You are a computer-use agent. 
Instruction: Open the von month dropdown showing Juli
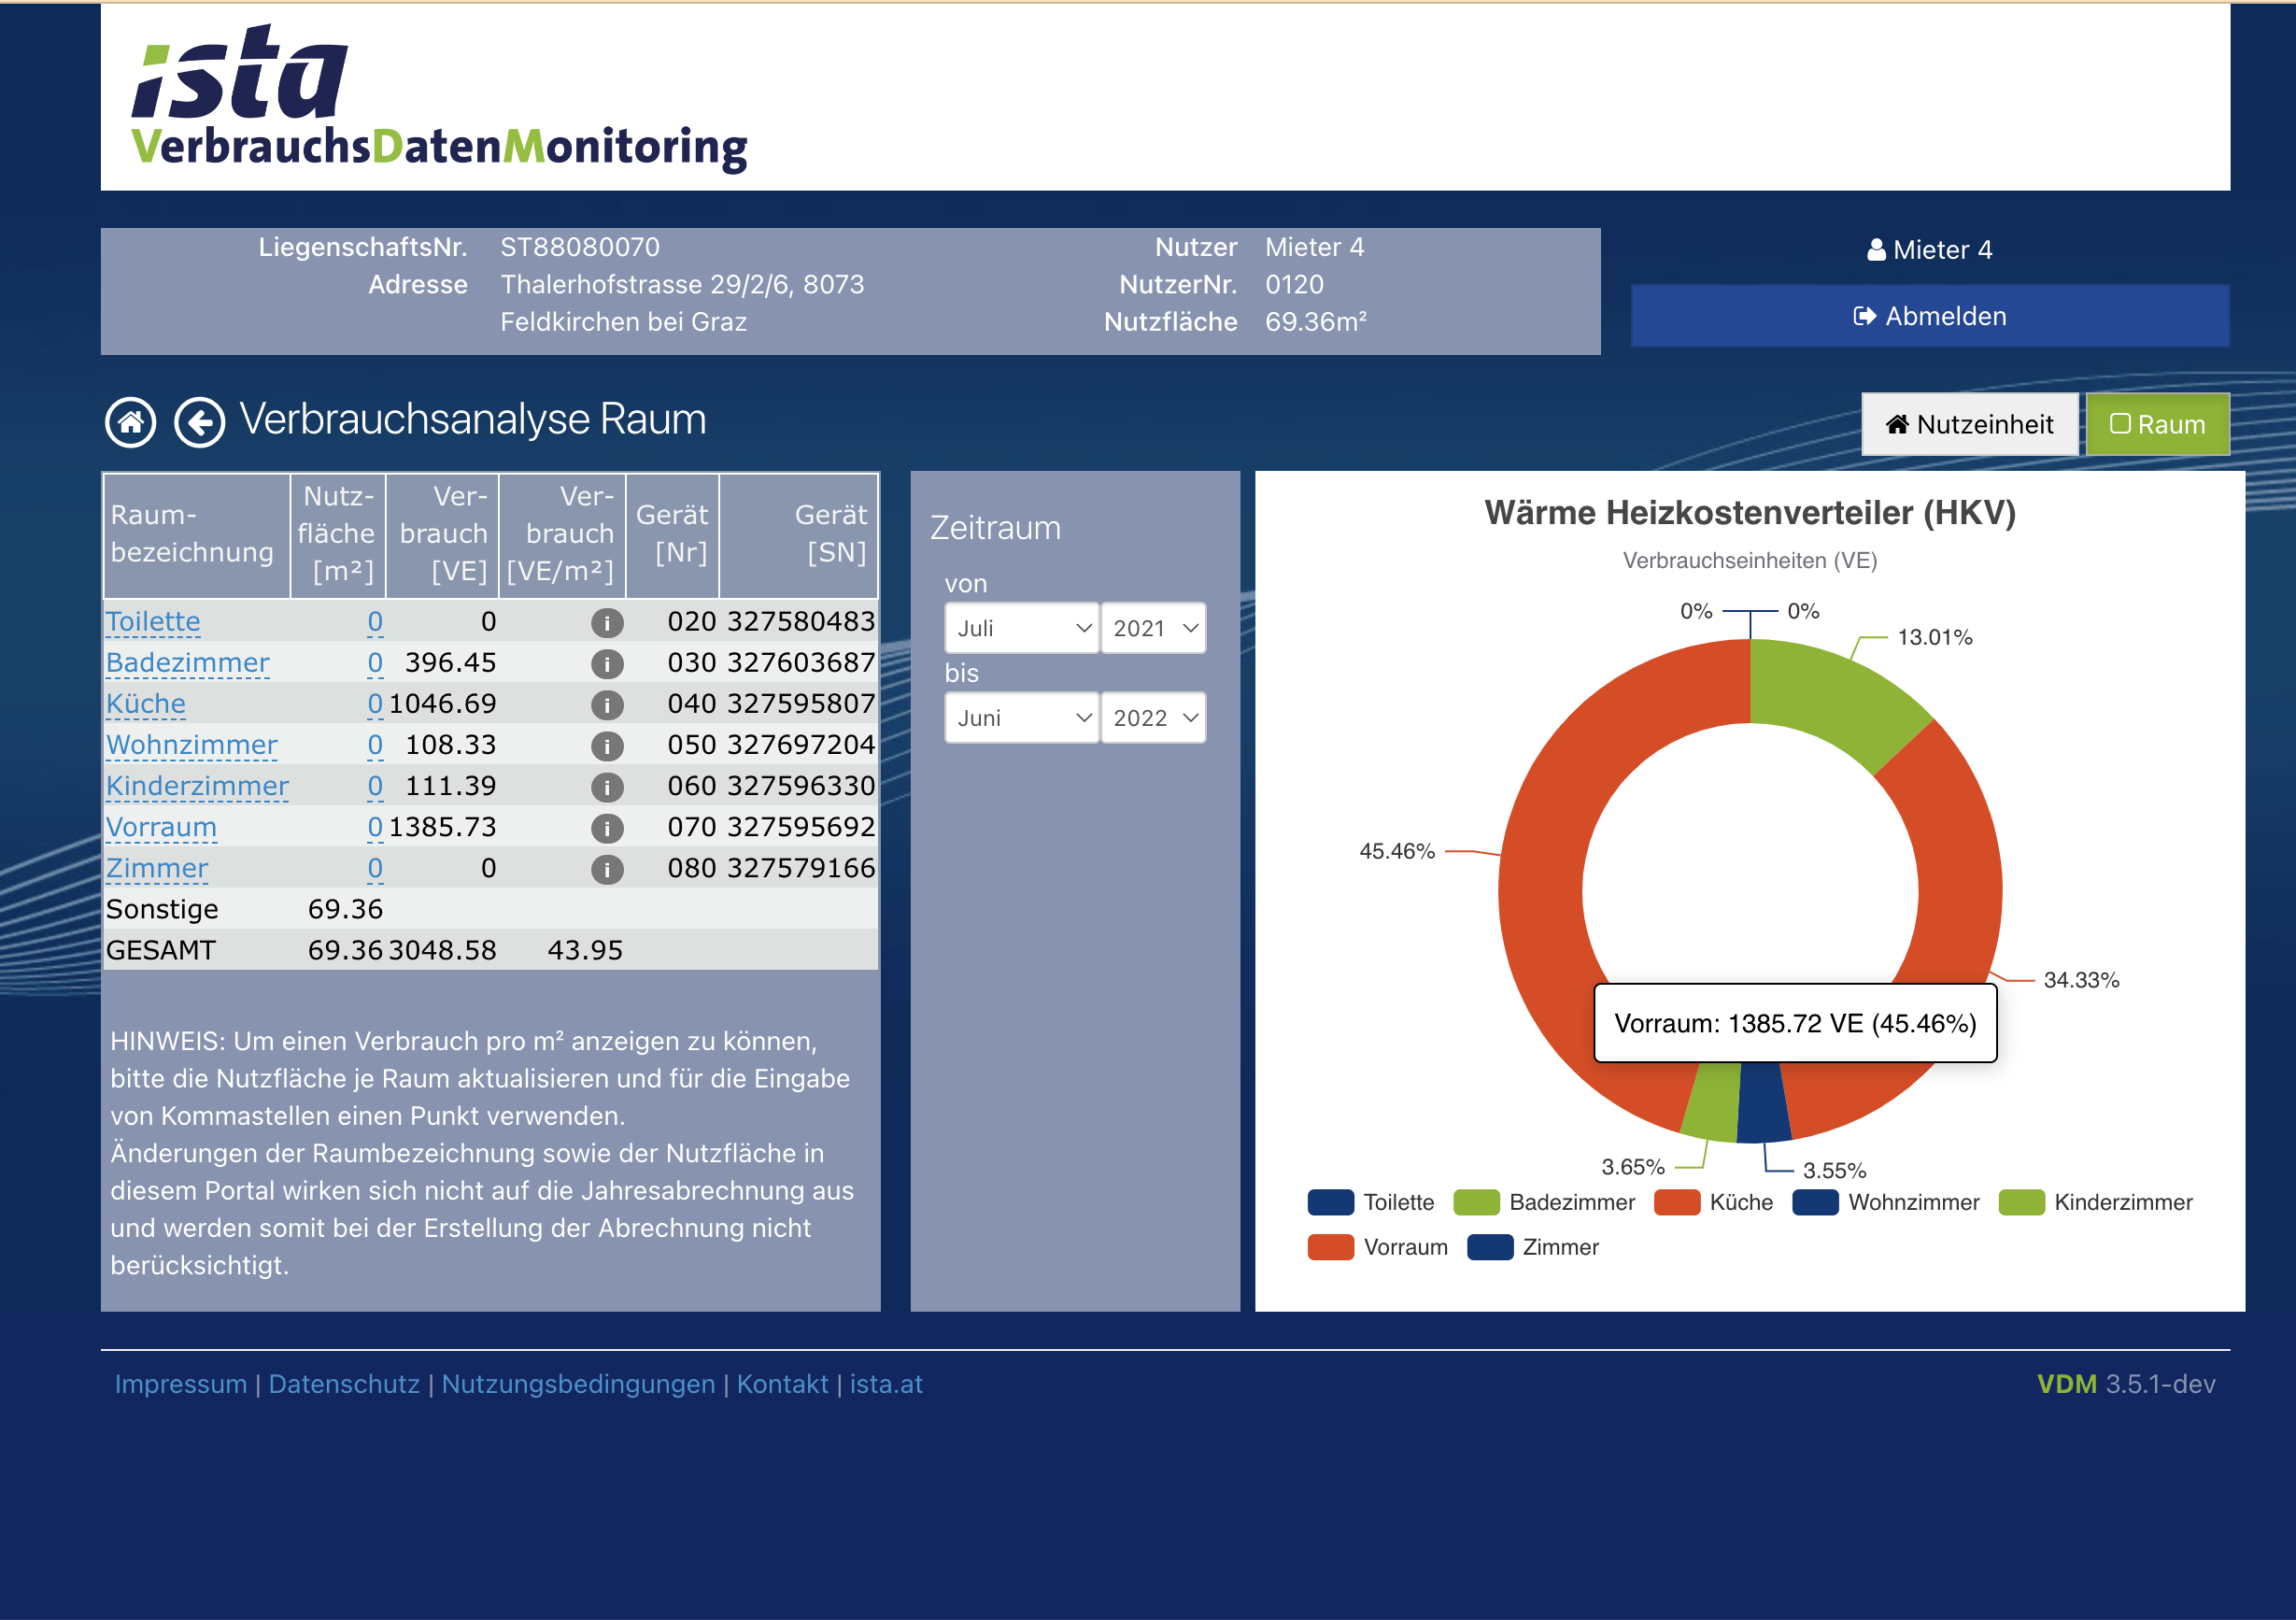tap(1021, 628)
